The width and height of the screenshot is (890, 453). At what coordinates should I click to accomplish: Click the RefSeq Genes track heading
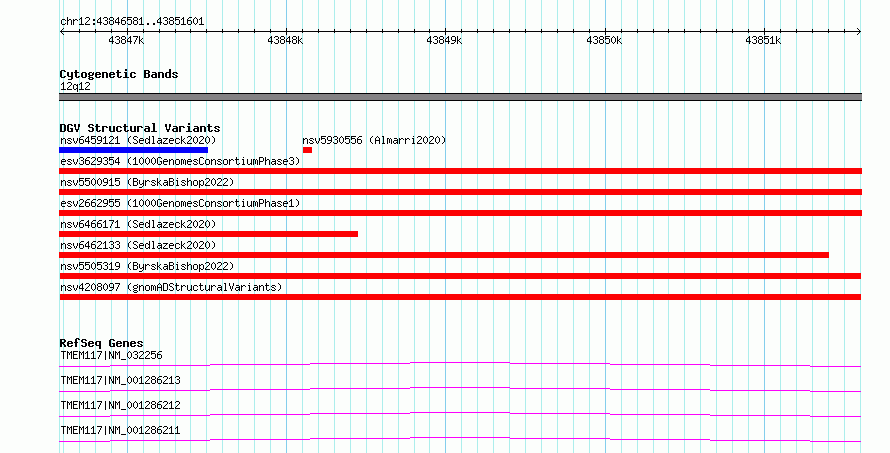click(101, 343)
